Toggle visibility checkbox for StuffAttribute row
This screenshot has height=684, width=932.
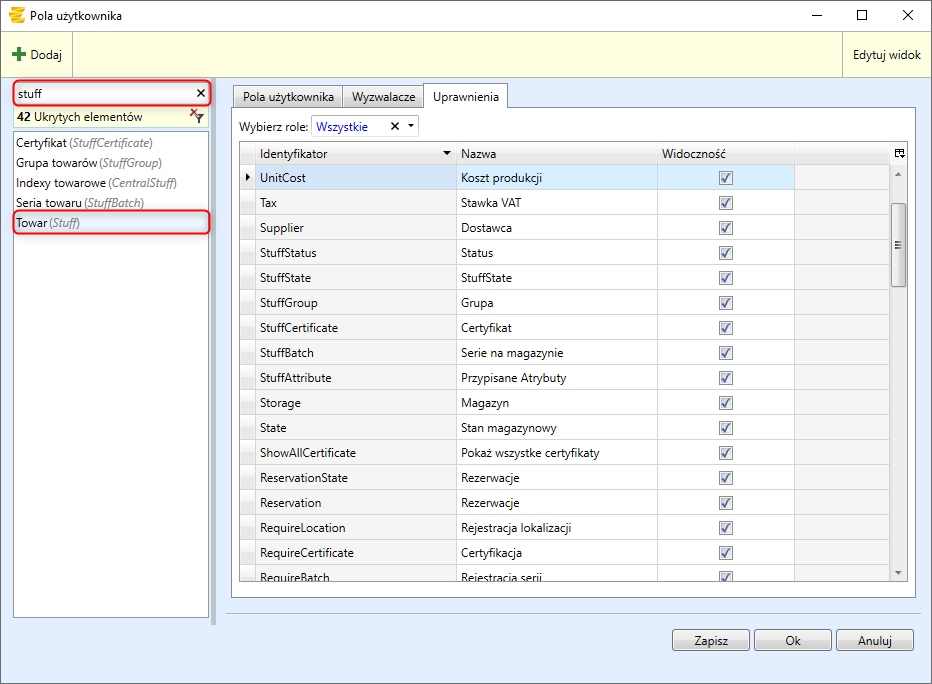[x=726, y=378]
